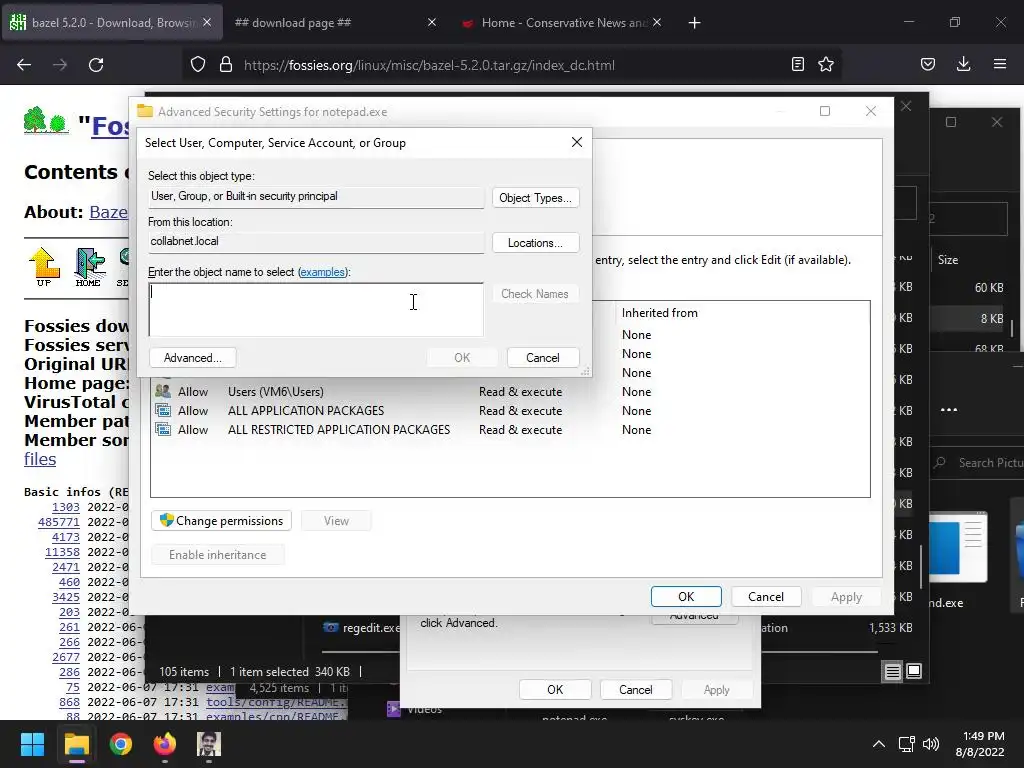Switch Explorer to large icons view
The height and width of the screenshot is (768, 1024).
(914, 671)
